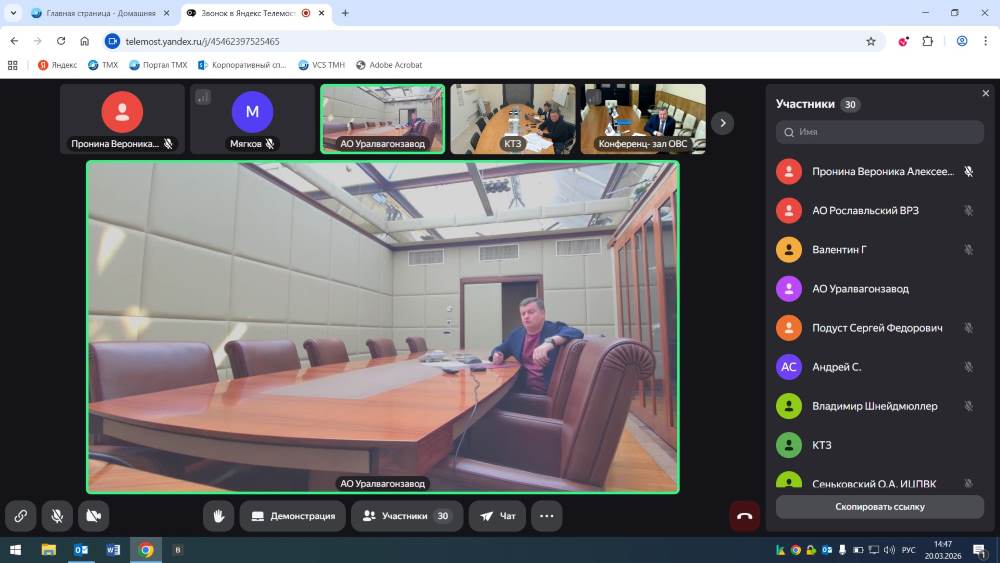The width and height of the screenshot is (1000, 563).
Task: Raise hand using the hand icon
Action: click(218, 516)
